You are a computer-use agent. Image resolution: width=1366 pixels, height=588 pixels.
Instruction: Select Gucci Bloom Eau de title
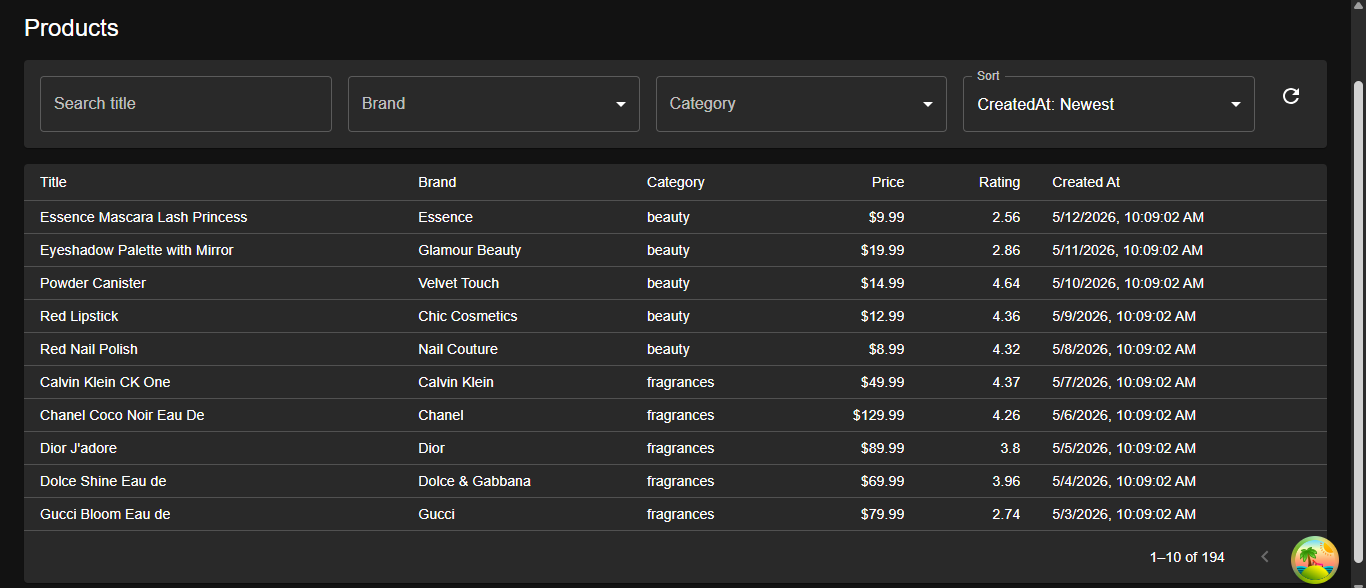coord(105,514)
